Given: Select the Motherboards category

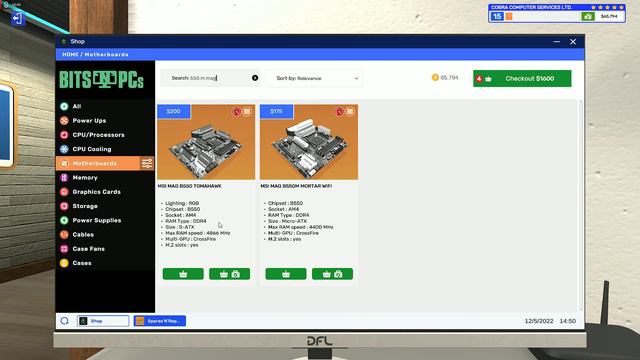Looking at the screenshot, I should 98,163.
